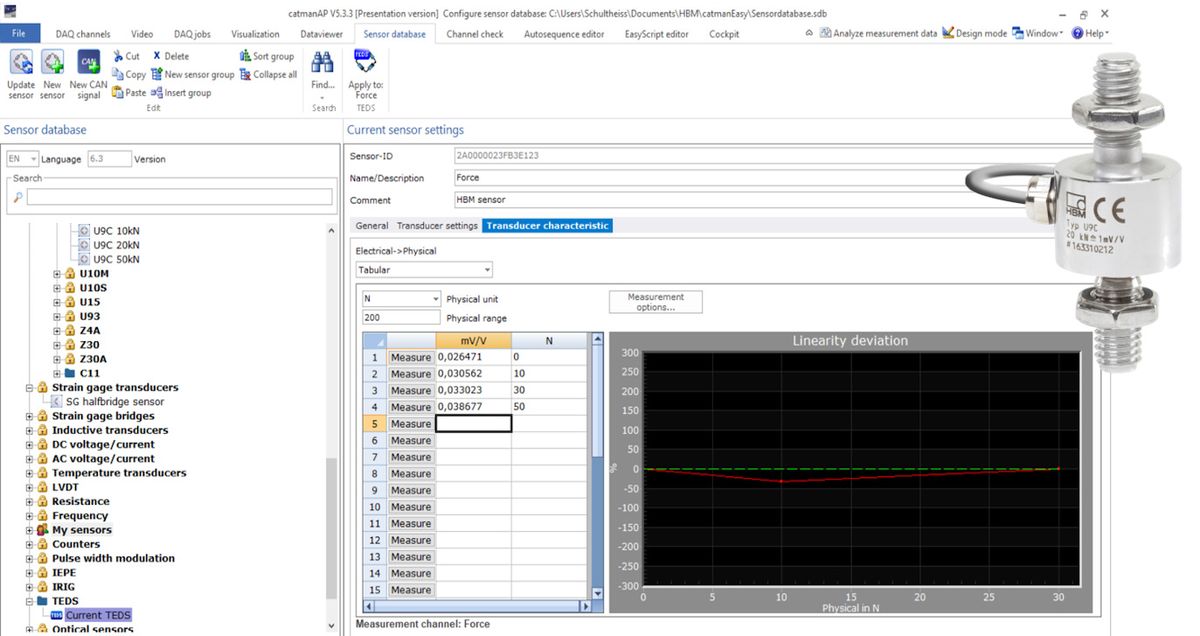1200x636 pixels.
Task: Sort group in sensor database
Action: coord(267,56)
